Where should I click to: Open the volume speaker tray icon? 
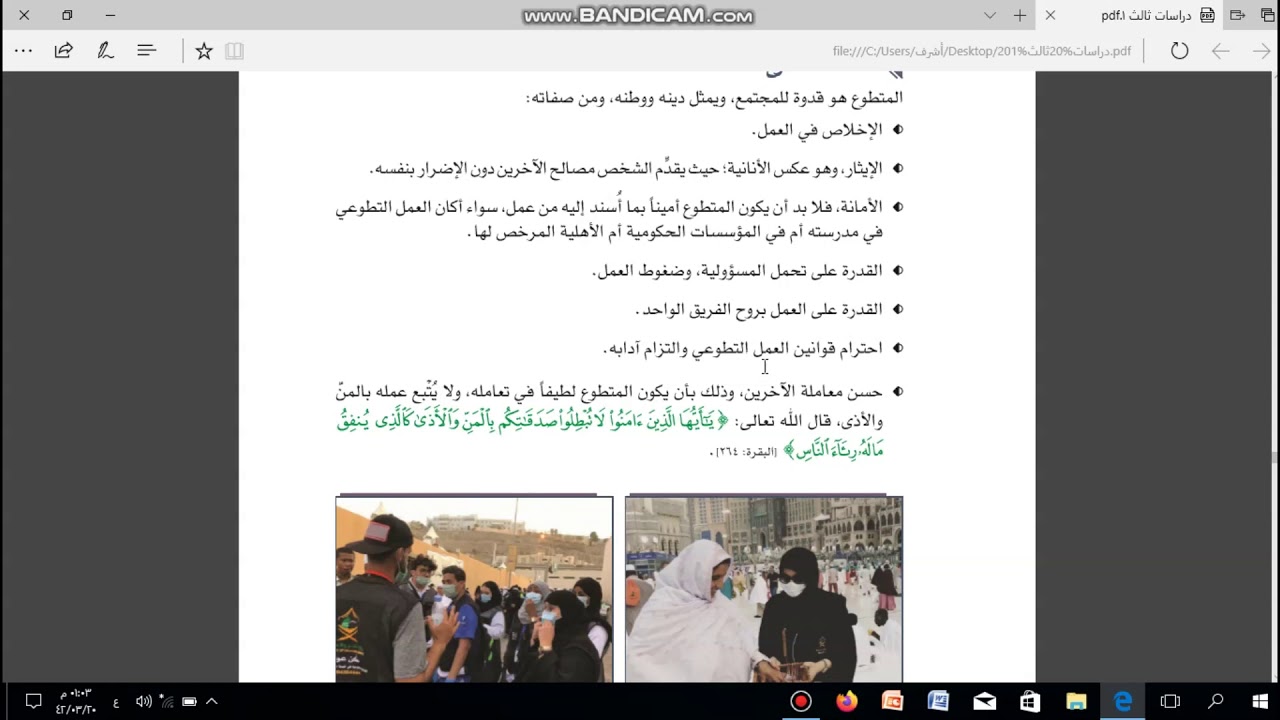[x=143, y=701]
